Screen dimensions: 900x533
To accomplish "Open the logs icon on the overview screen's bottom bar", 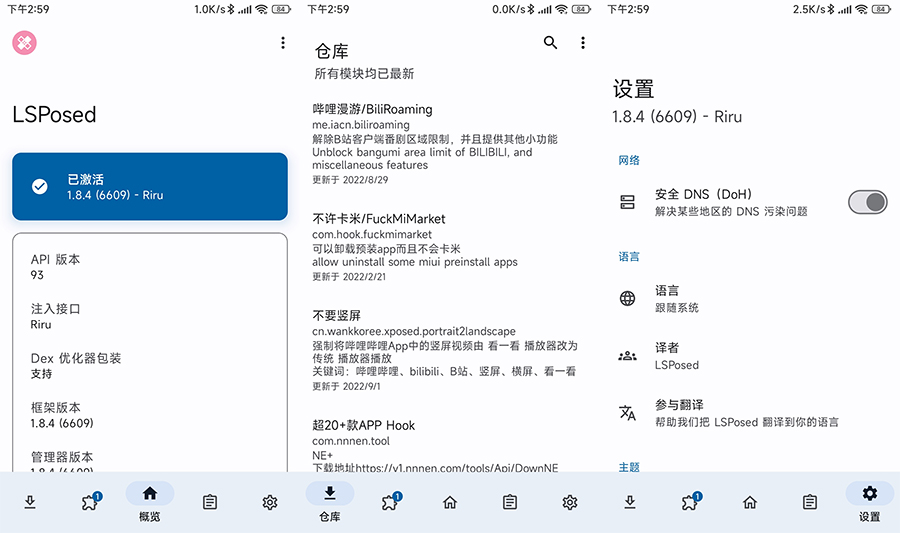I will [x=210, y=502].
